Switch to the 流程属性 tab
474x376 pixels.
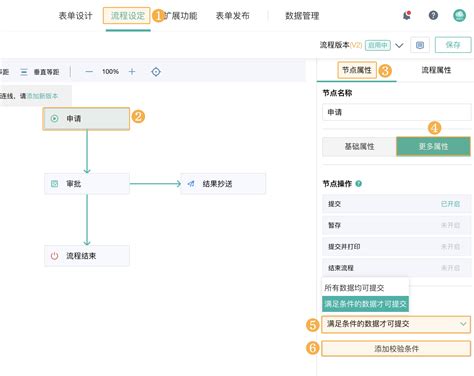(436, 70)
